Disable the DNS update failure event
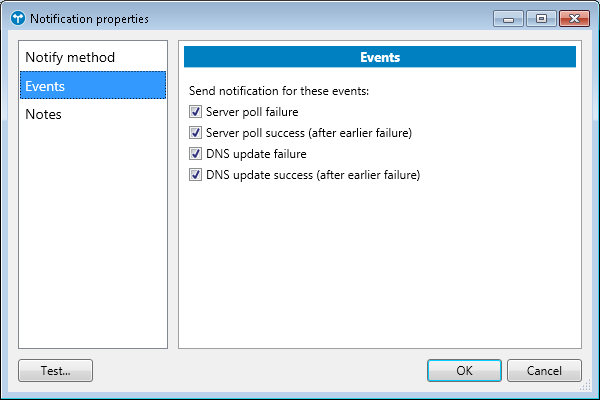Image resolution: width=600 pixels, height=400 pixels. tap(195, 154)
